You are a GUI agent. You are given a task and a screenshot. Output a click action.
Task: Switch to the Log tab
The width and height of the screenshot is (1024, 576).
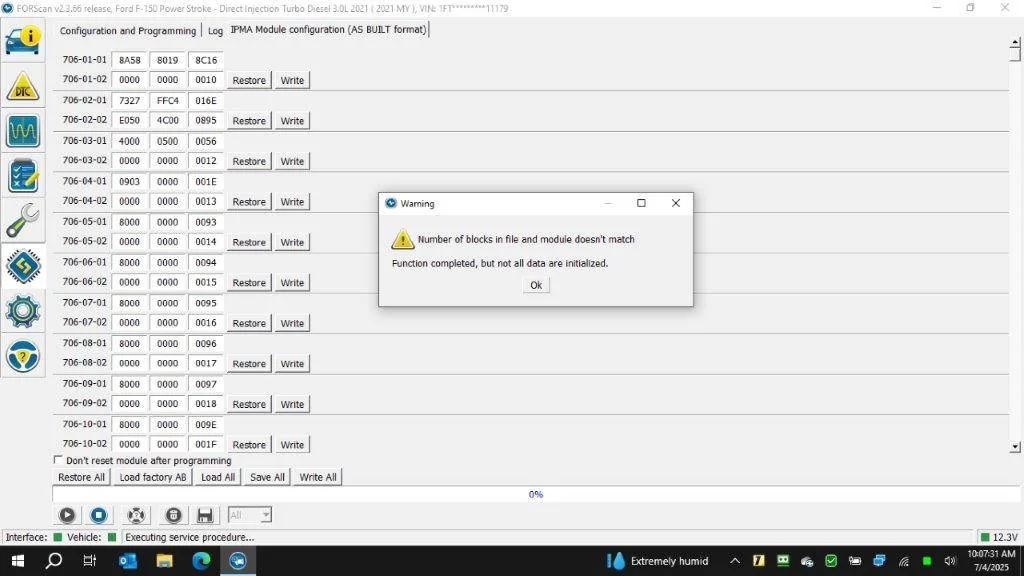(215, 31)
